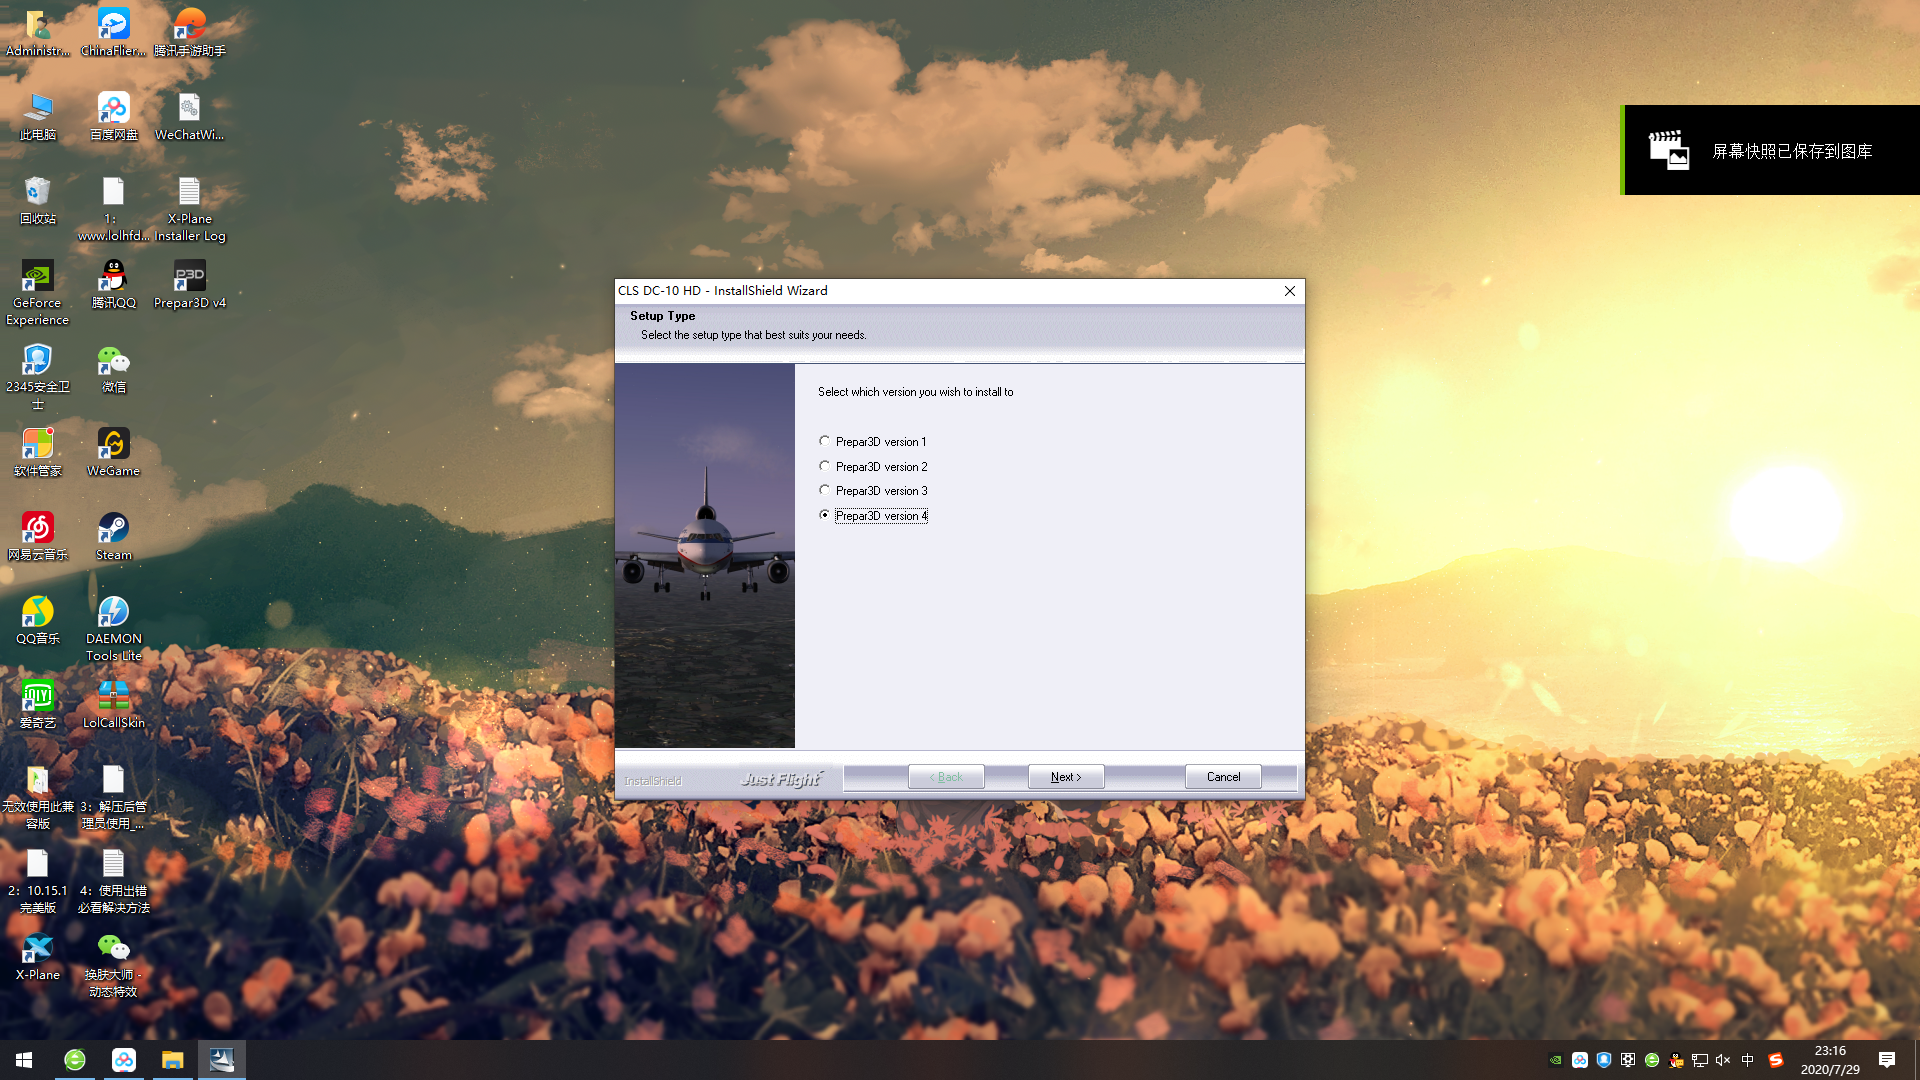The width and height of the screenshot is (1920, 1080).
Task: Open the 网易云音乐 desktop icon
Action: point(37,537)
